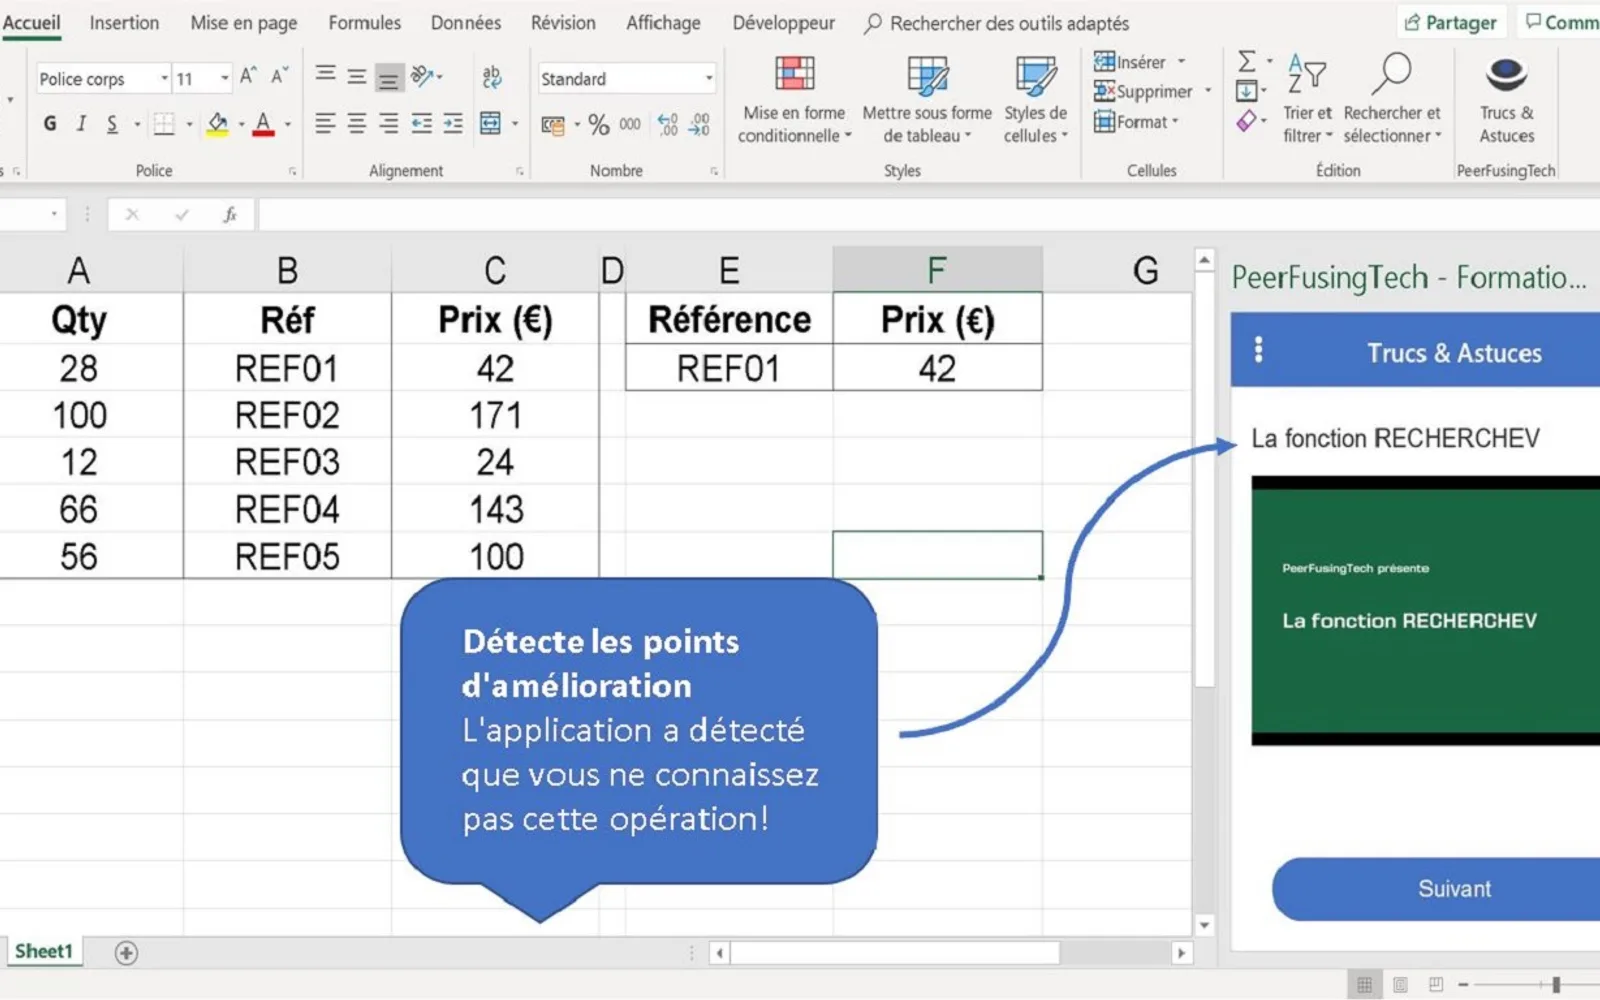This screenshot has height=1000, width=1600.
Task: Open the Mise en forme conditionnelle menu
Action: pos(794,100)
